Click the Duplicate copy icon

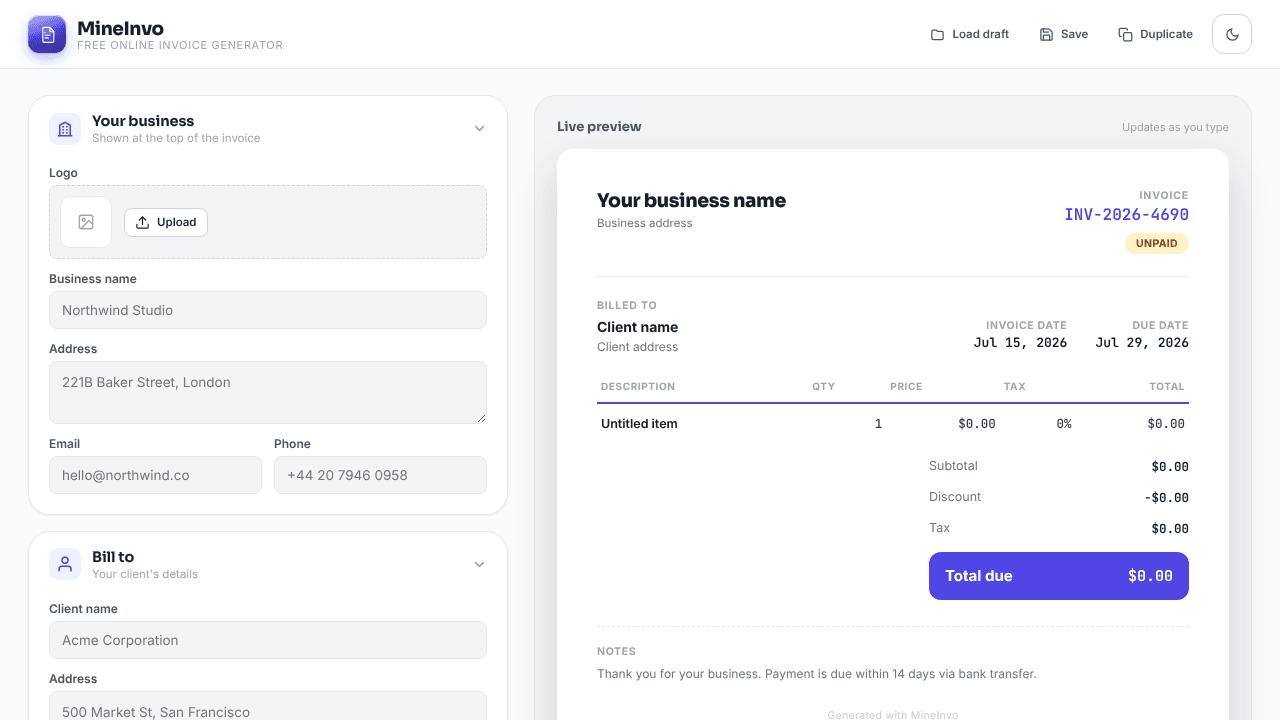1125,34
